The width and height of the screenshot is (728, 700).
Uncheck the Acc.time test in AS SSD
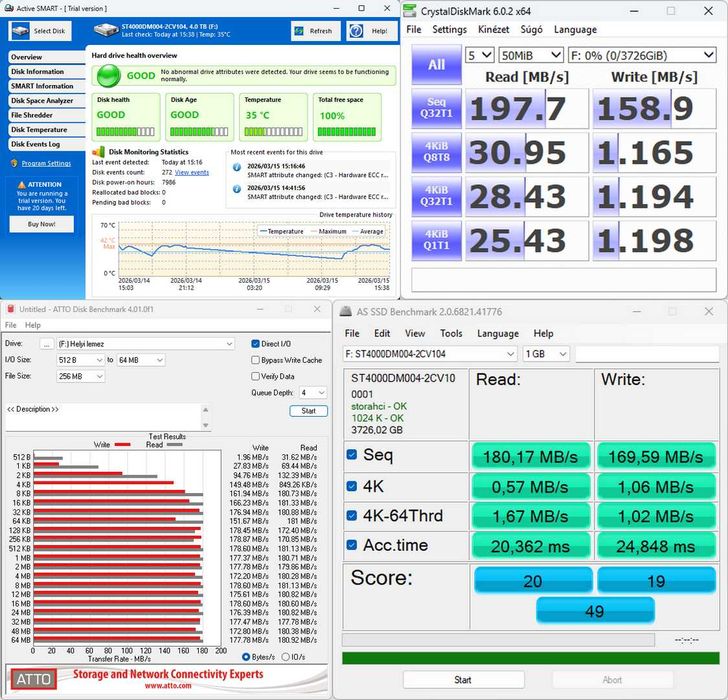coord(351,545)
